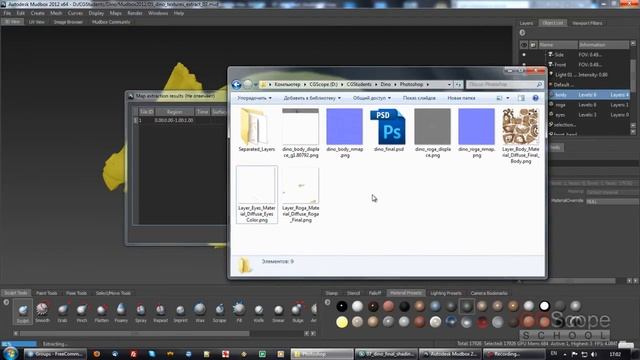Select the Repeat sculpt tool

coord(160,312)
